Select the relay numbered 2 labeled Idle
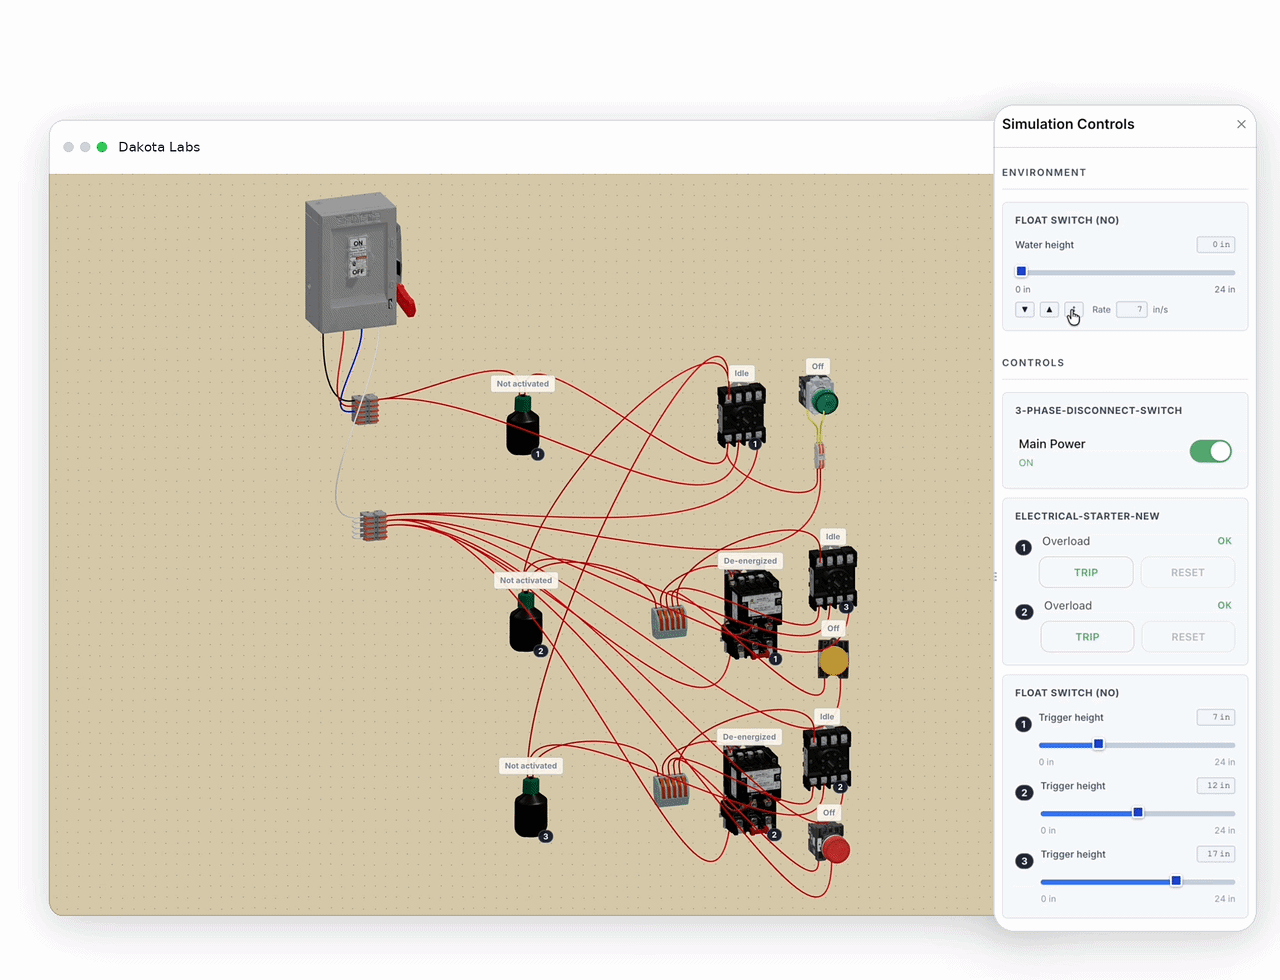Screen dimensions: 1280x980 tap(827, 758)
